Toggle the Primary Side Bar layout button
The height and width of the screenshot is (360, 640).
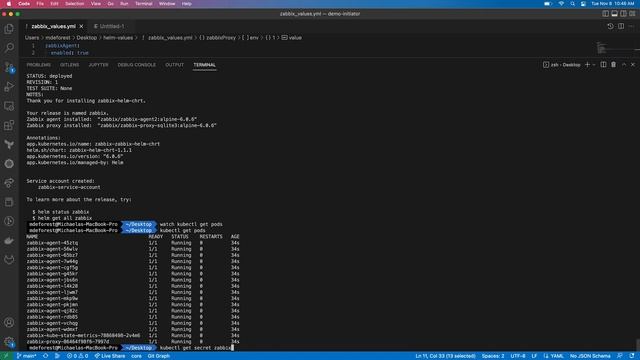[605, 13]
